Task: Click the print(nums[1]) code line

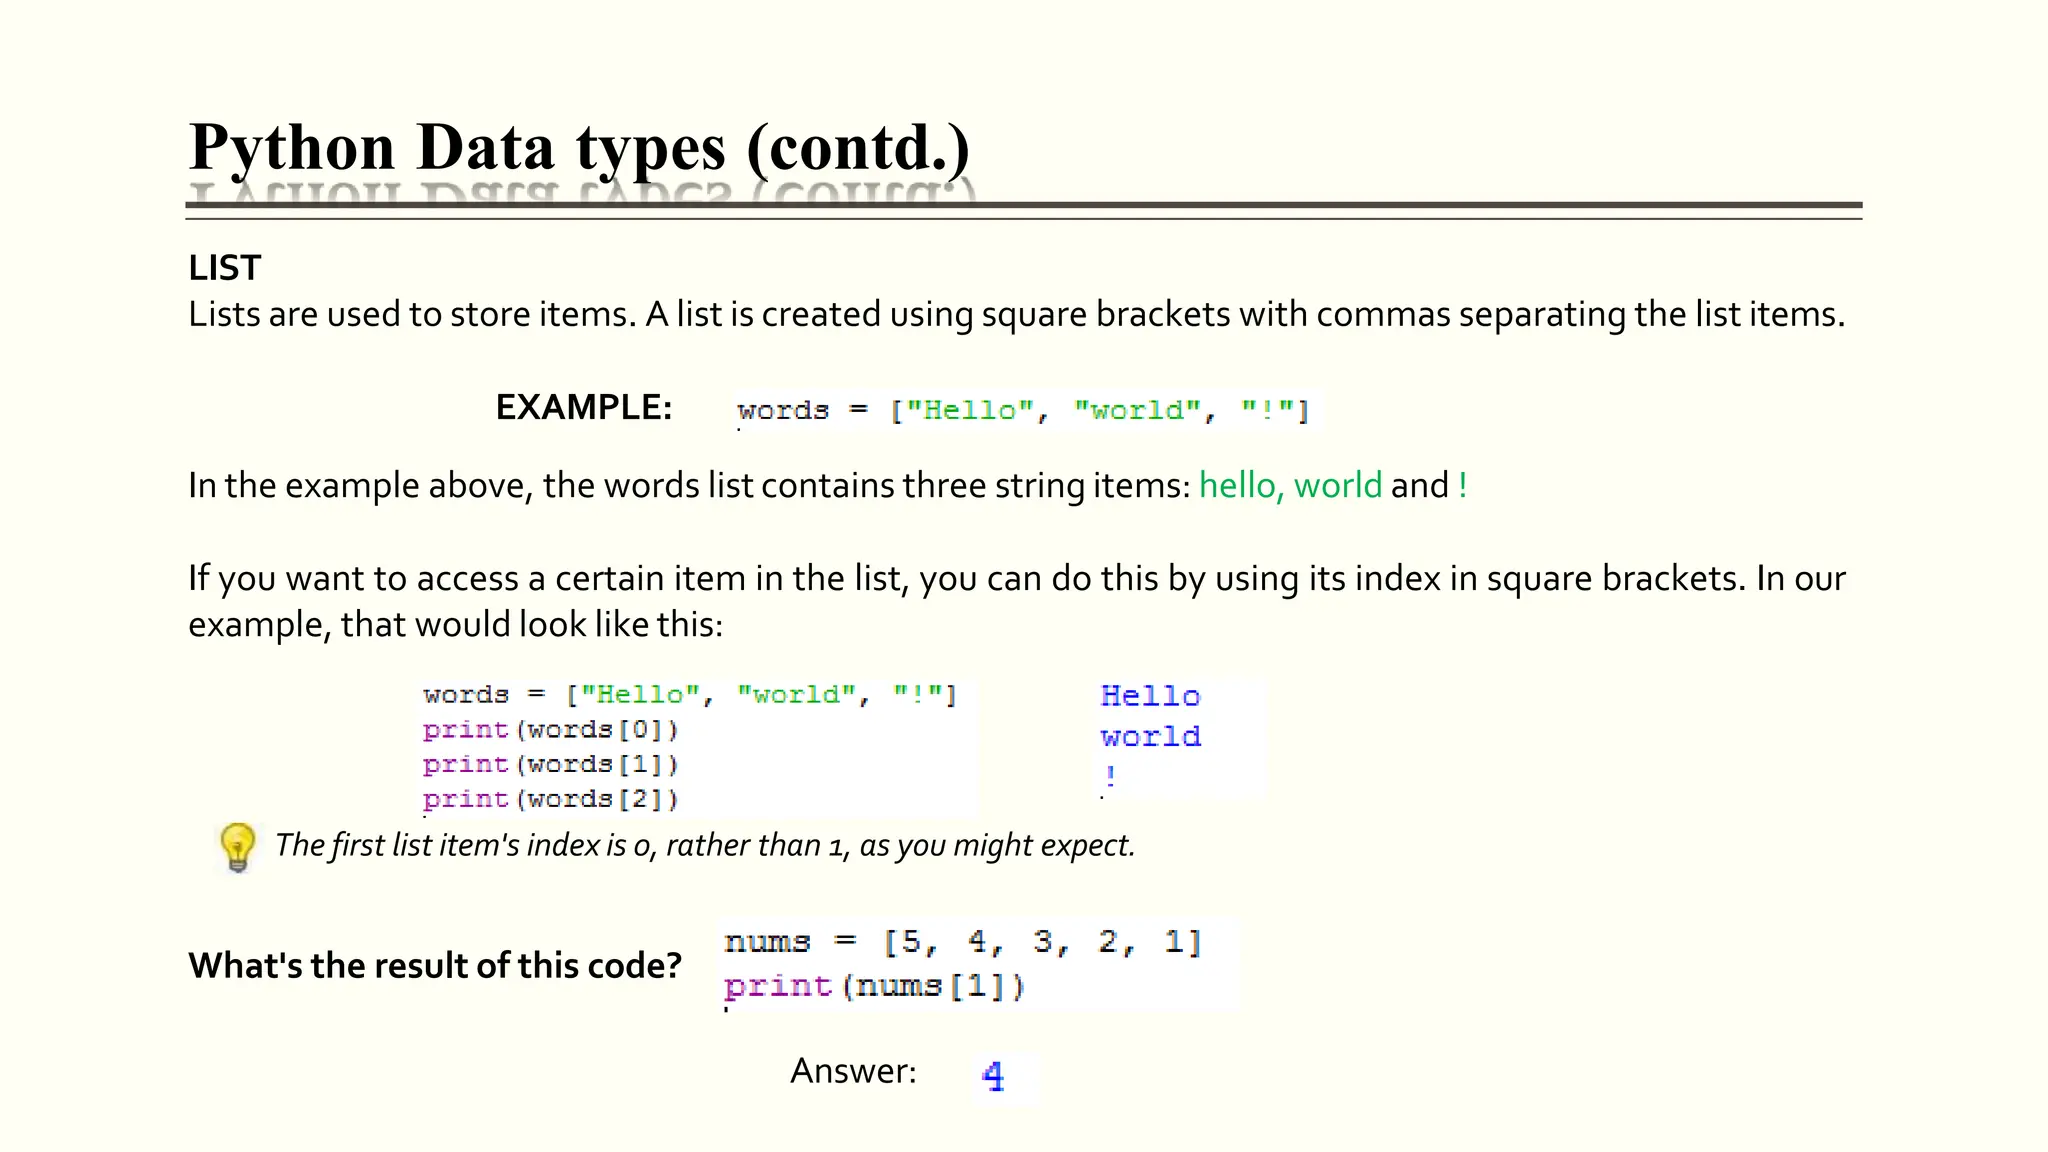Action: [x=874, y=987]
